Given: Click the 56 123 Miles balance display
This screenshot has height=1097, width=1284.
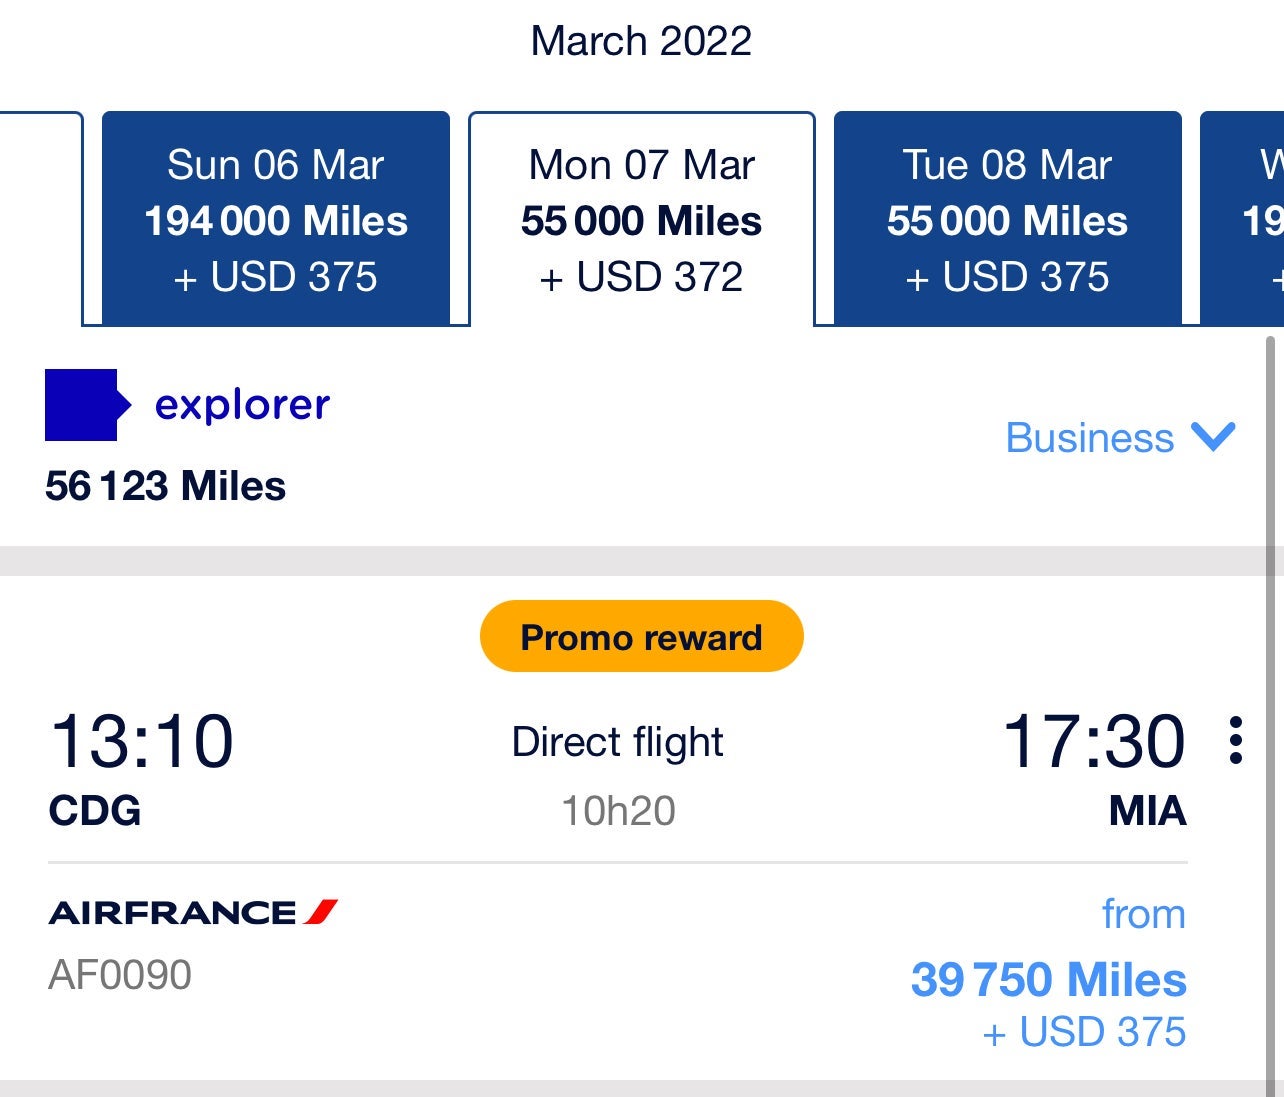Looking at the screenshot, I should tap(165, 486).
